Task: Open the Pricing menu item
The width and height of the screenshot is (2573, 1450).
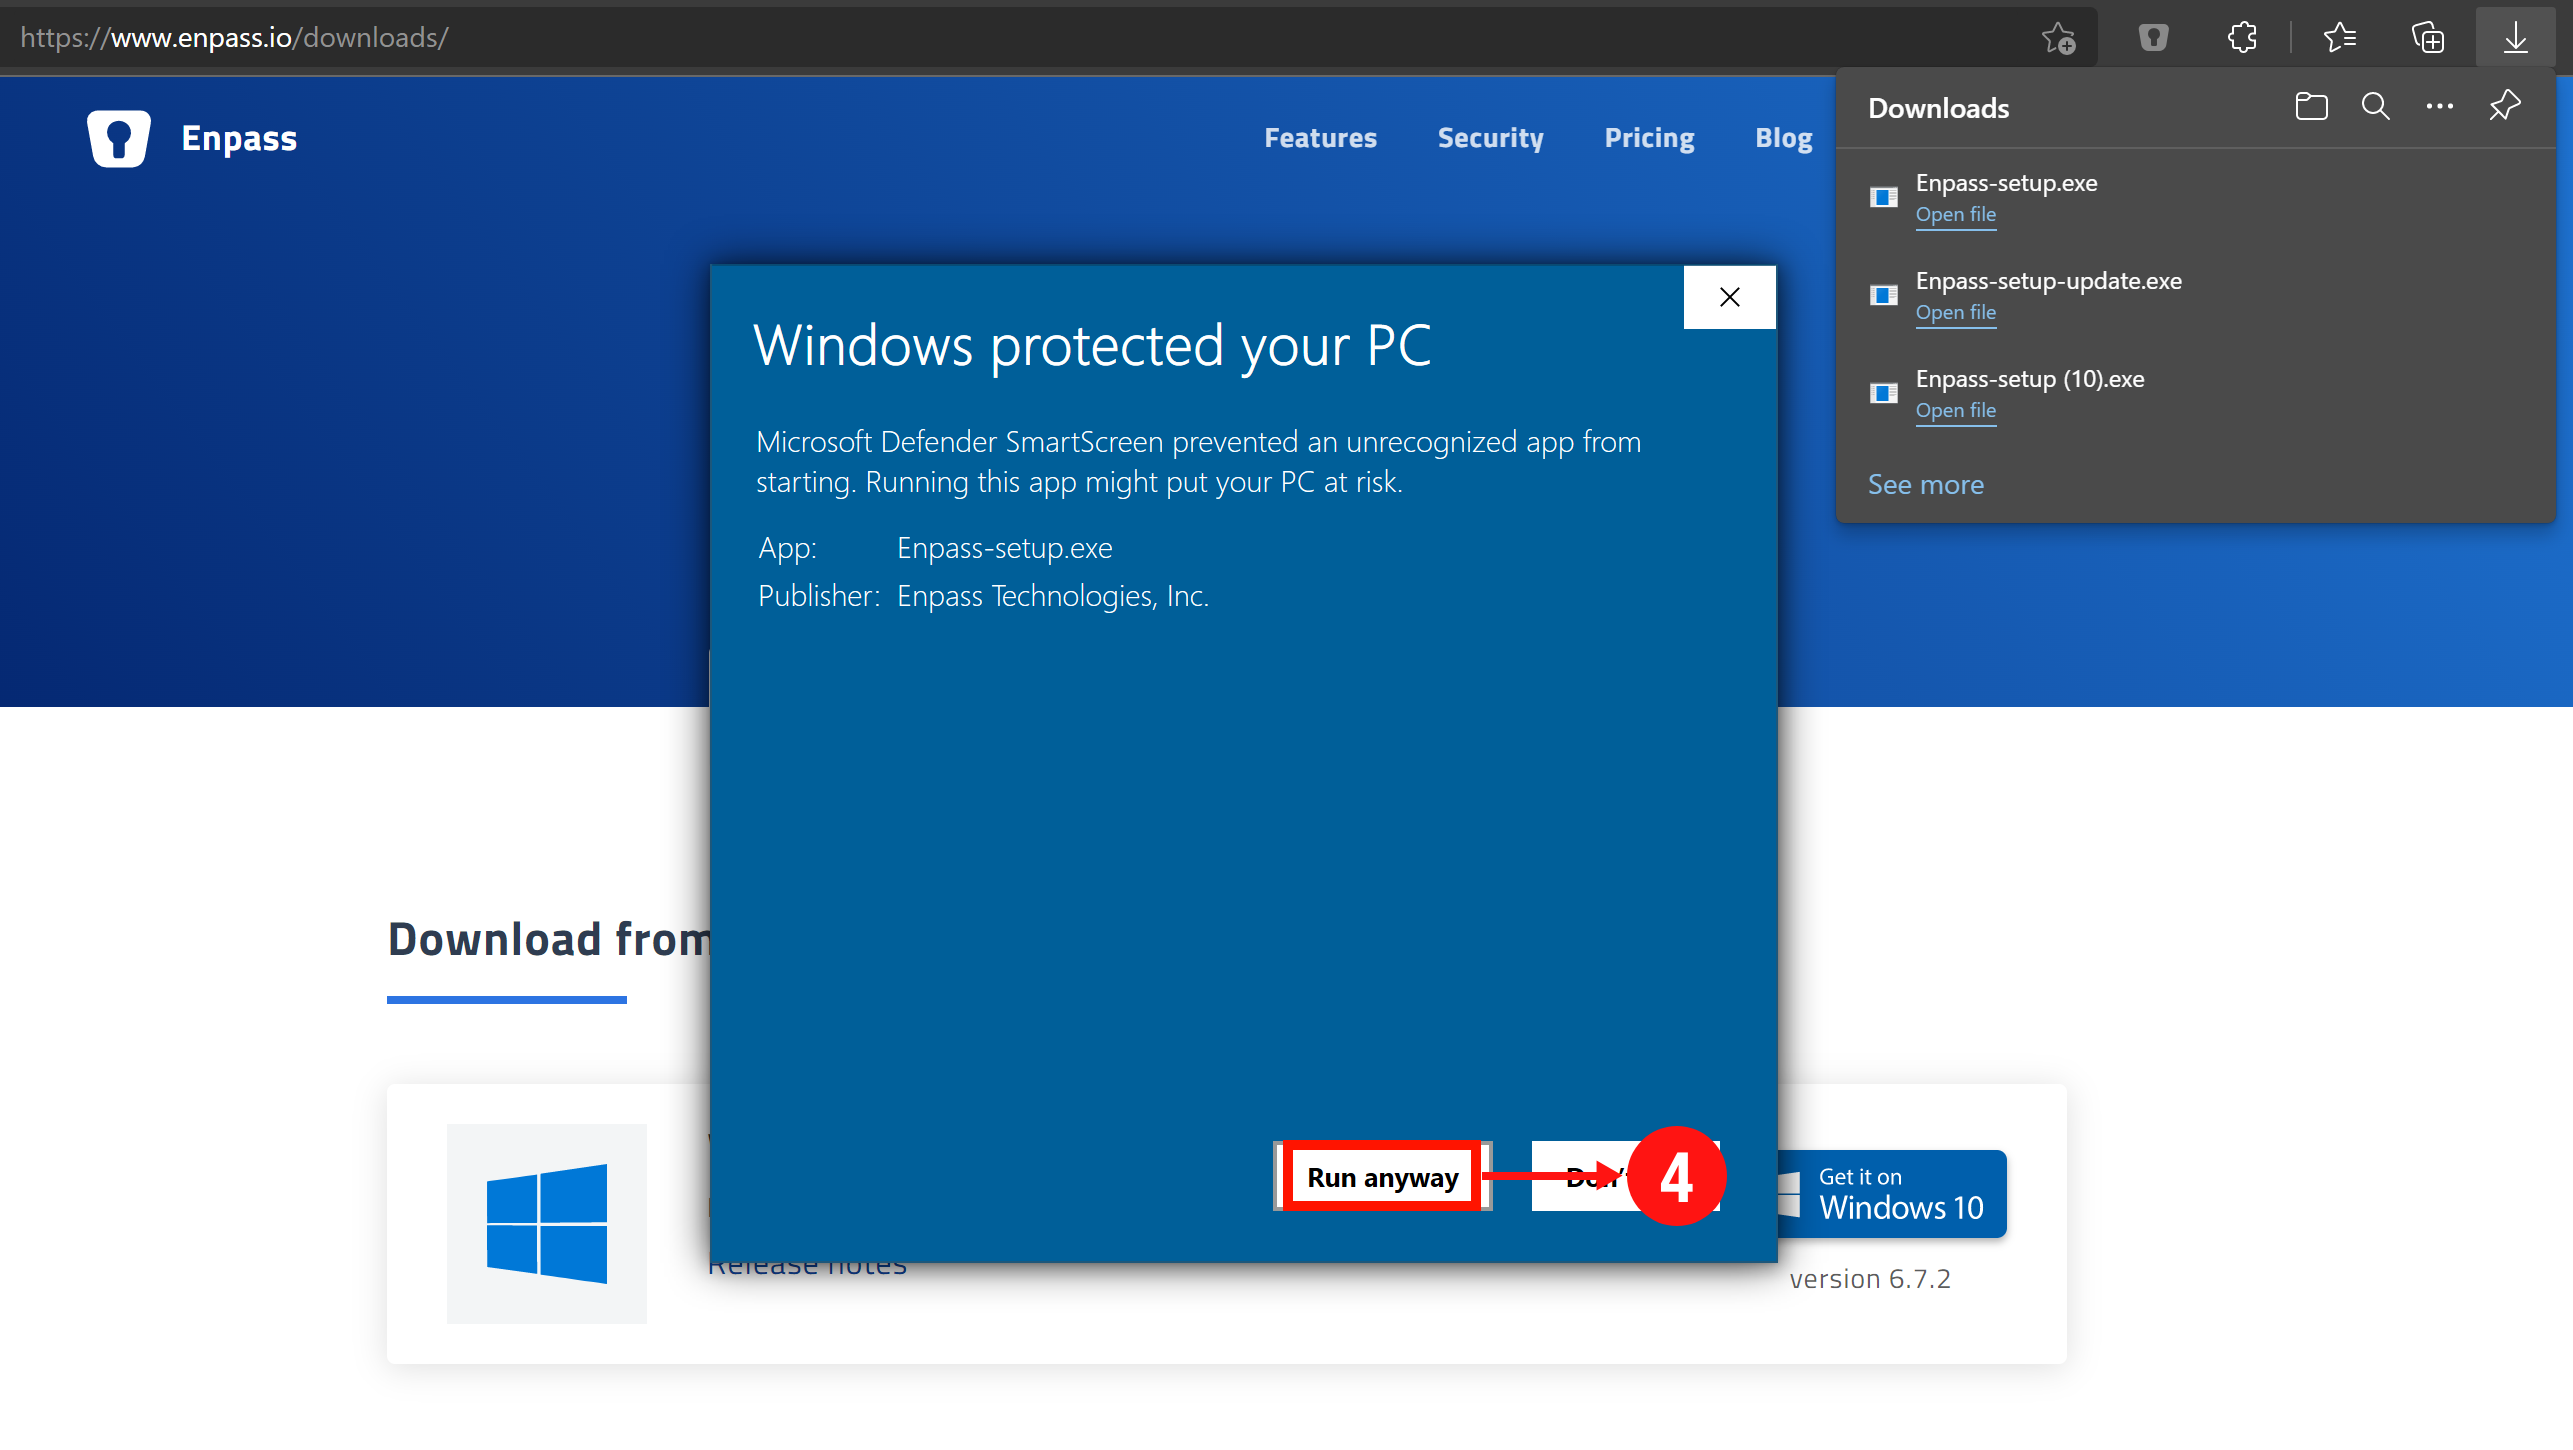Action: 1649,138
